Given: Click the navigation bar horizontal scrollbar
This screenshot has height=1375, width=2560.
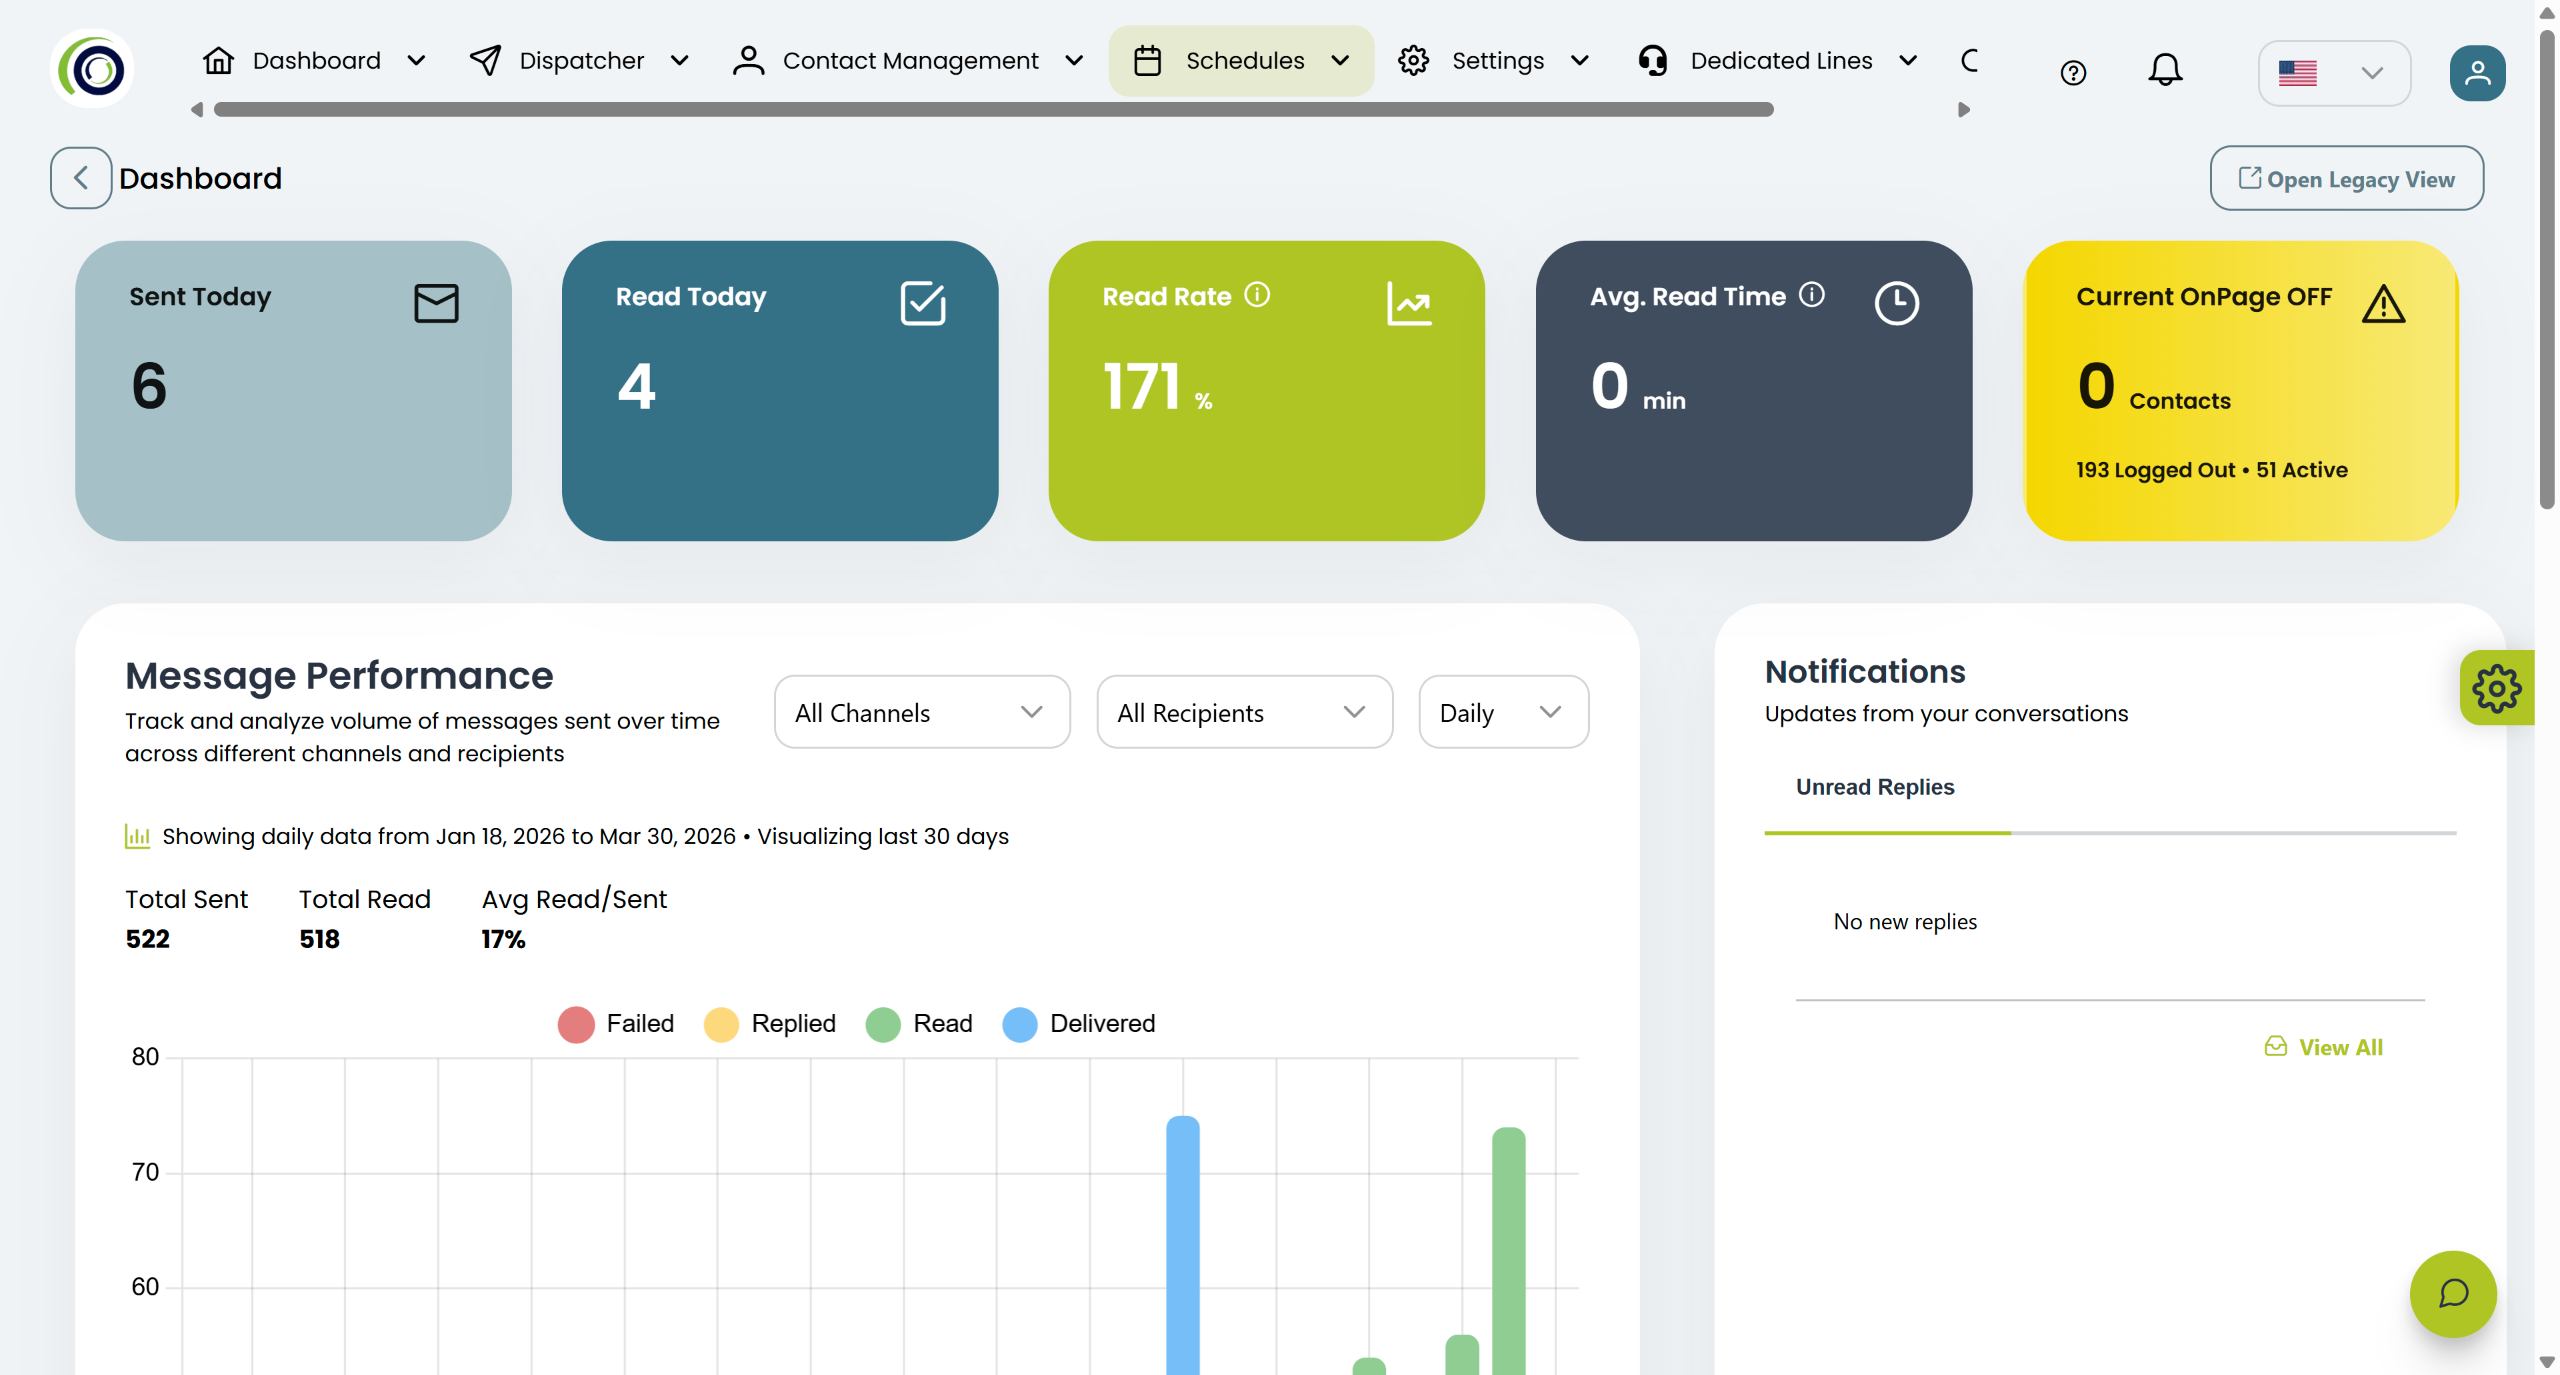Looking at the screenshot, I should click(x=993, y=110).
